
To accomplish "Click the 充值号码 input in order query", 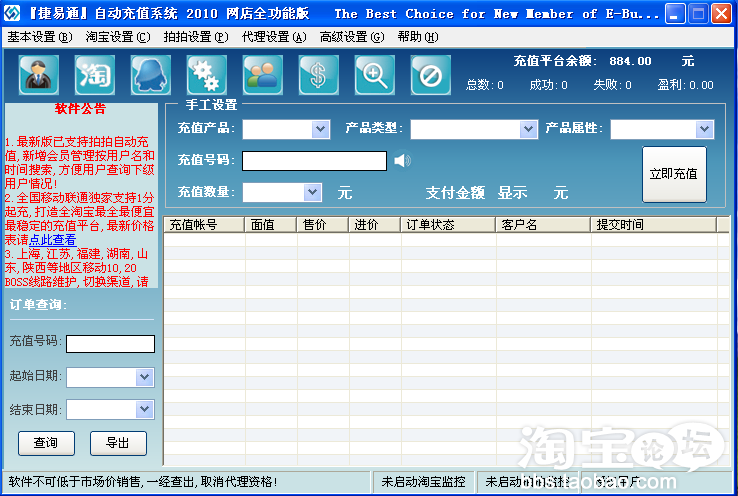I will click(x=110, y=343).
